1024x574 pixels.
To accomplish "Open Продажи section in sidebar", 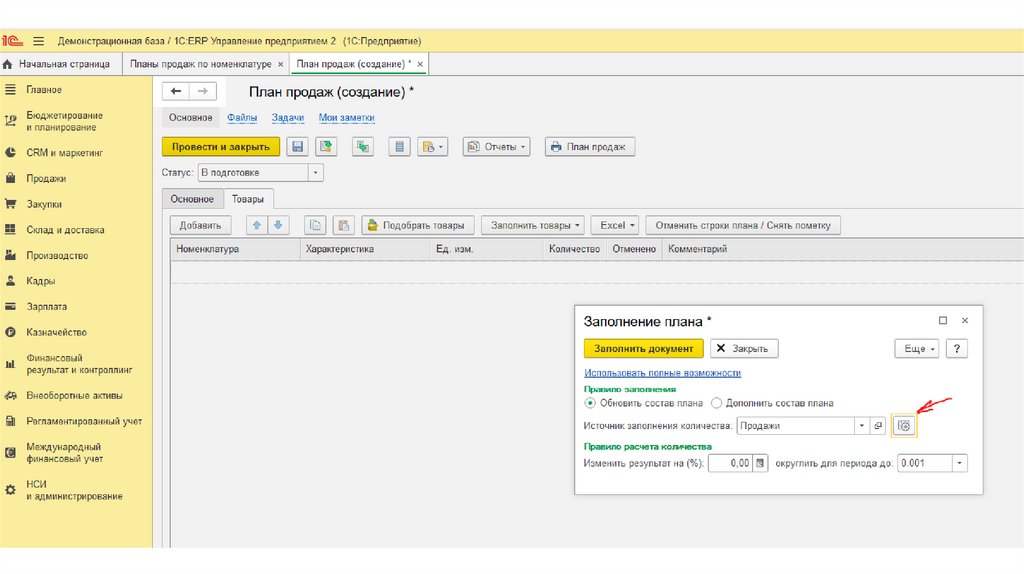I will [46, 178].
